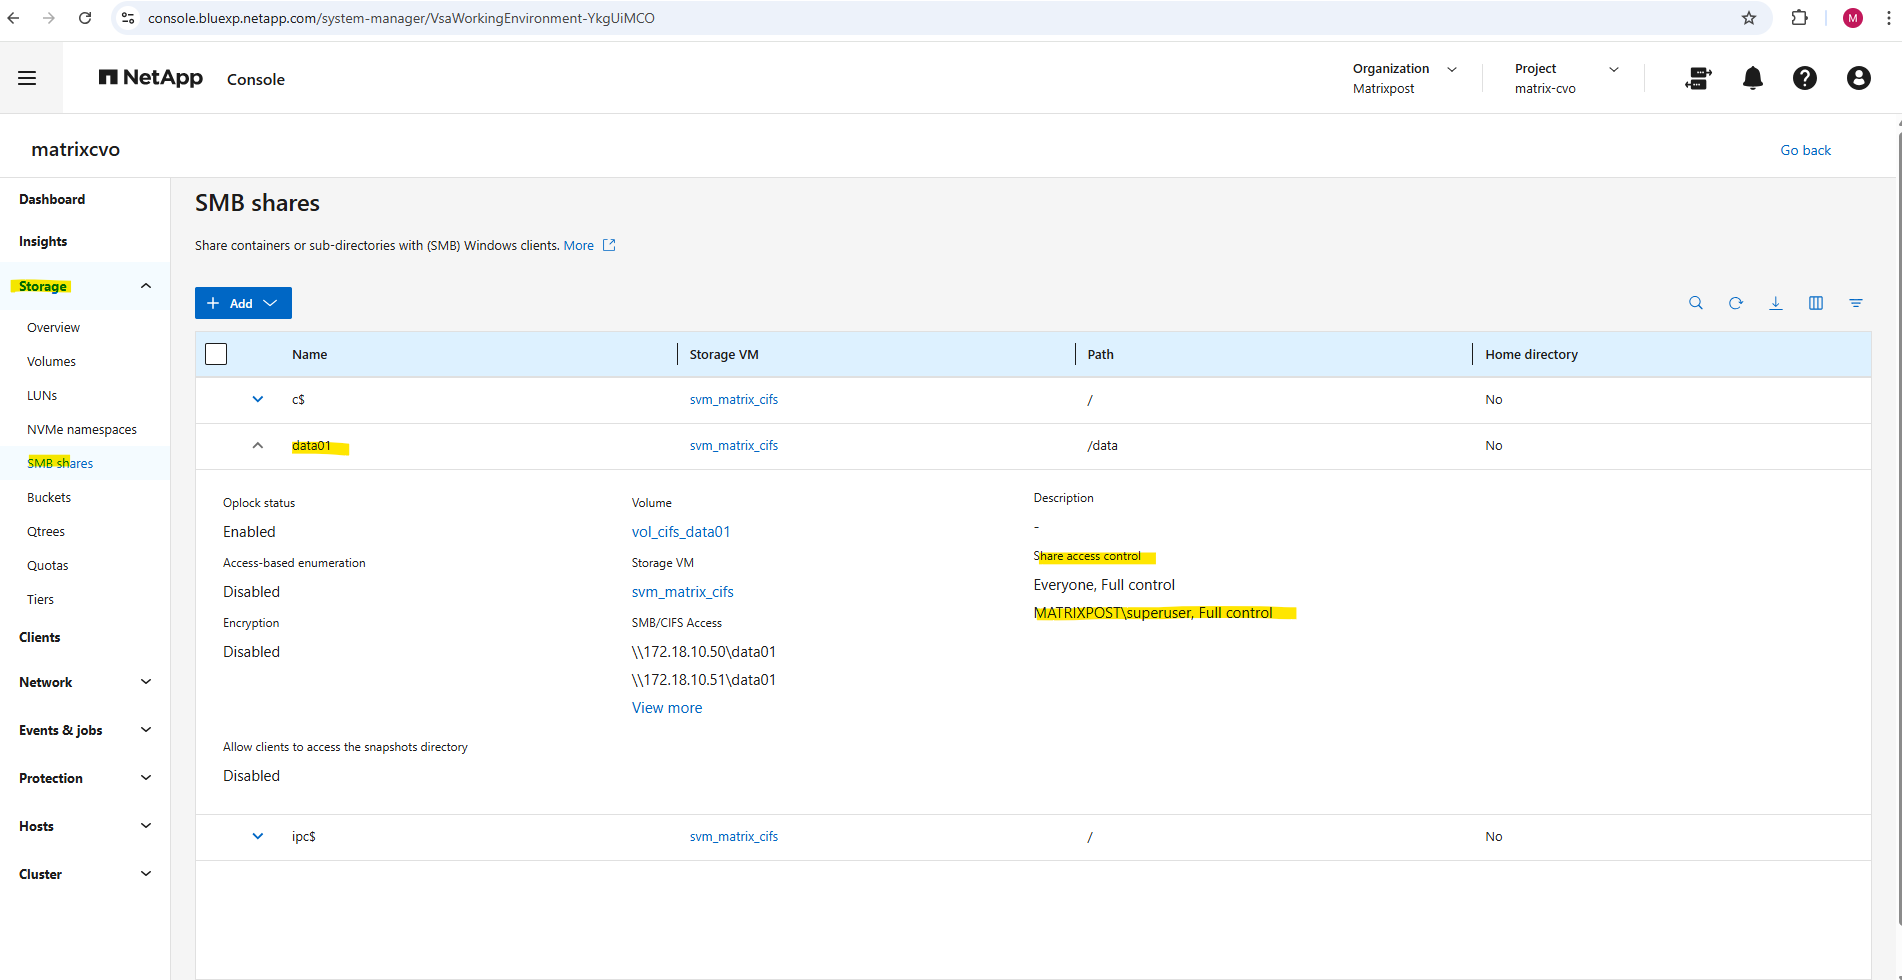This screenshot has width=1902, height=980.
Task: Click the search icon above the shares table
Action: coord(1695,303)
